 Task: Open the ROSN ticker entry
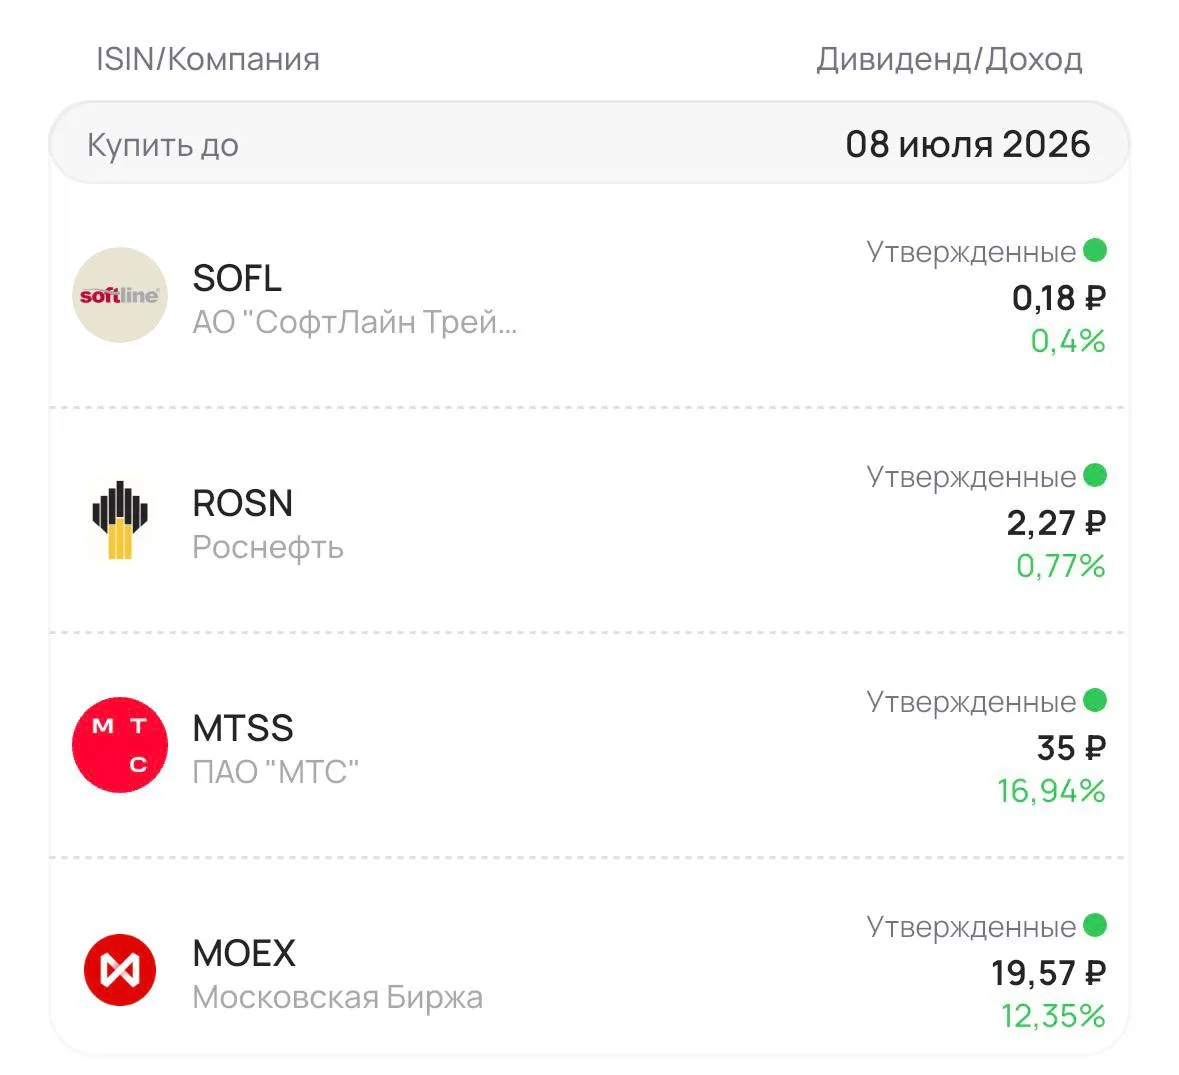[242, 503]
